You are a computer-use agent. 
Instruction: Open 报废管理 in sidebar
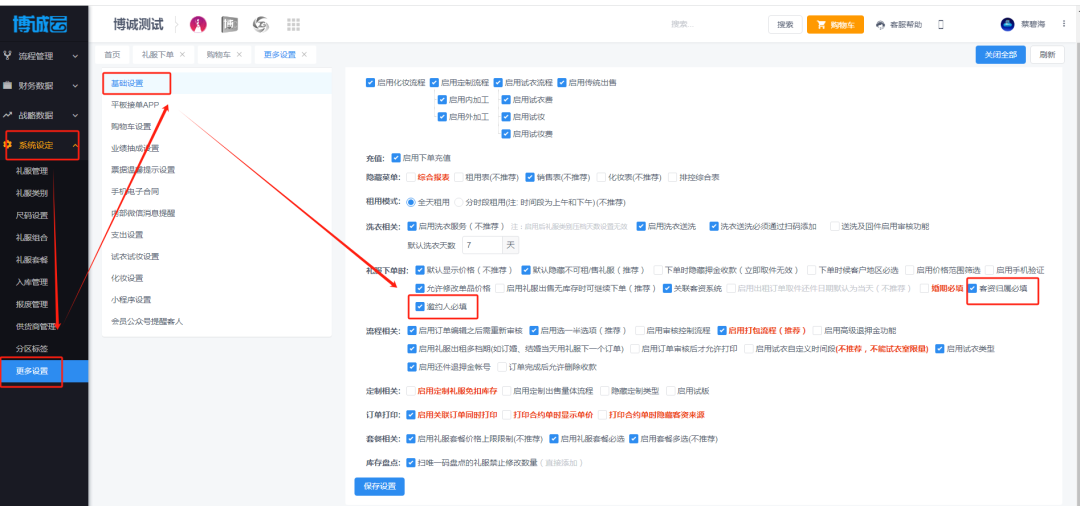32,304
